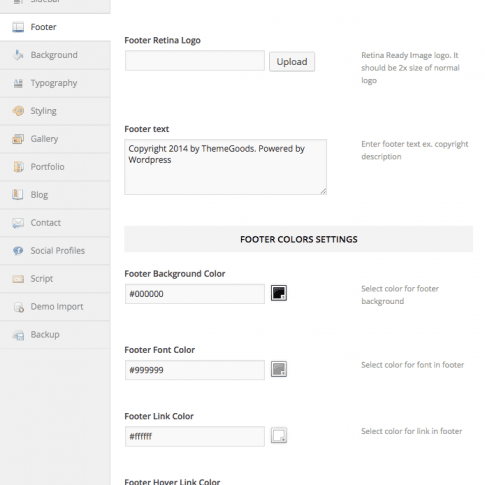Go to the Demo Import tab
This screenshot has width=485, height=485.
[55, 307]
